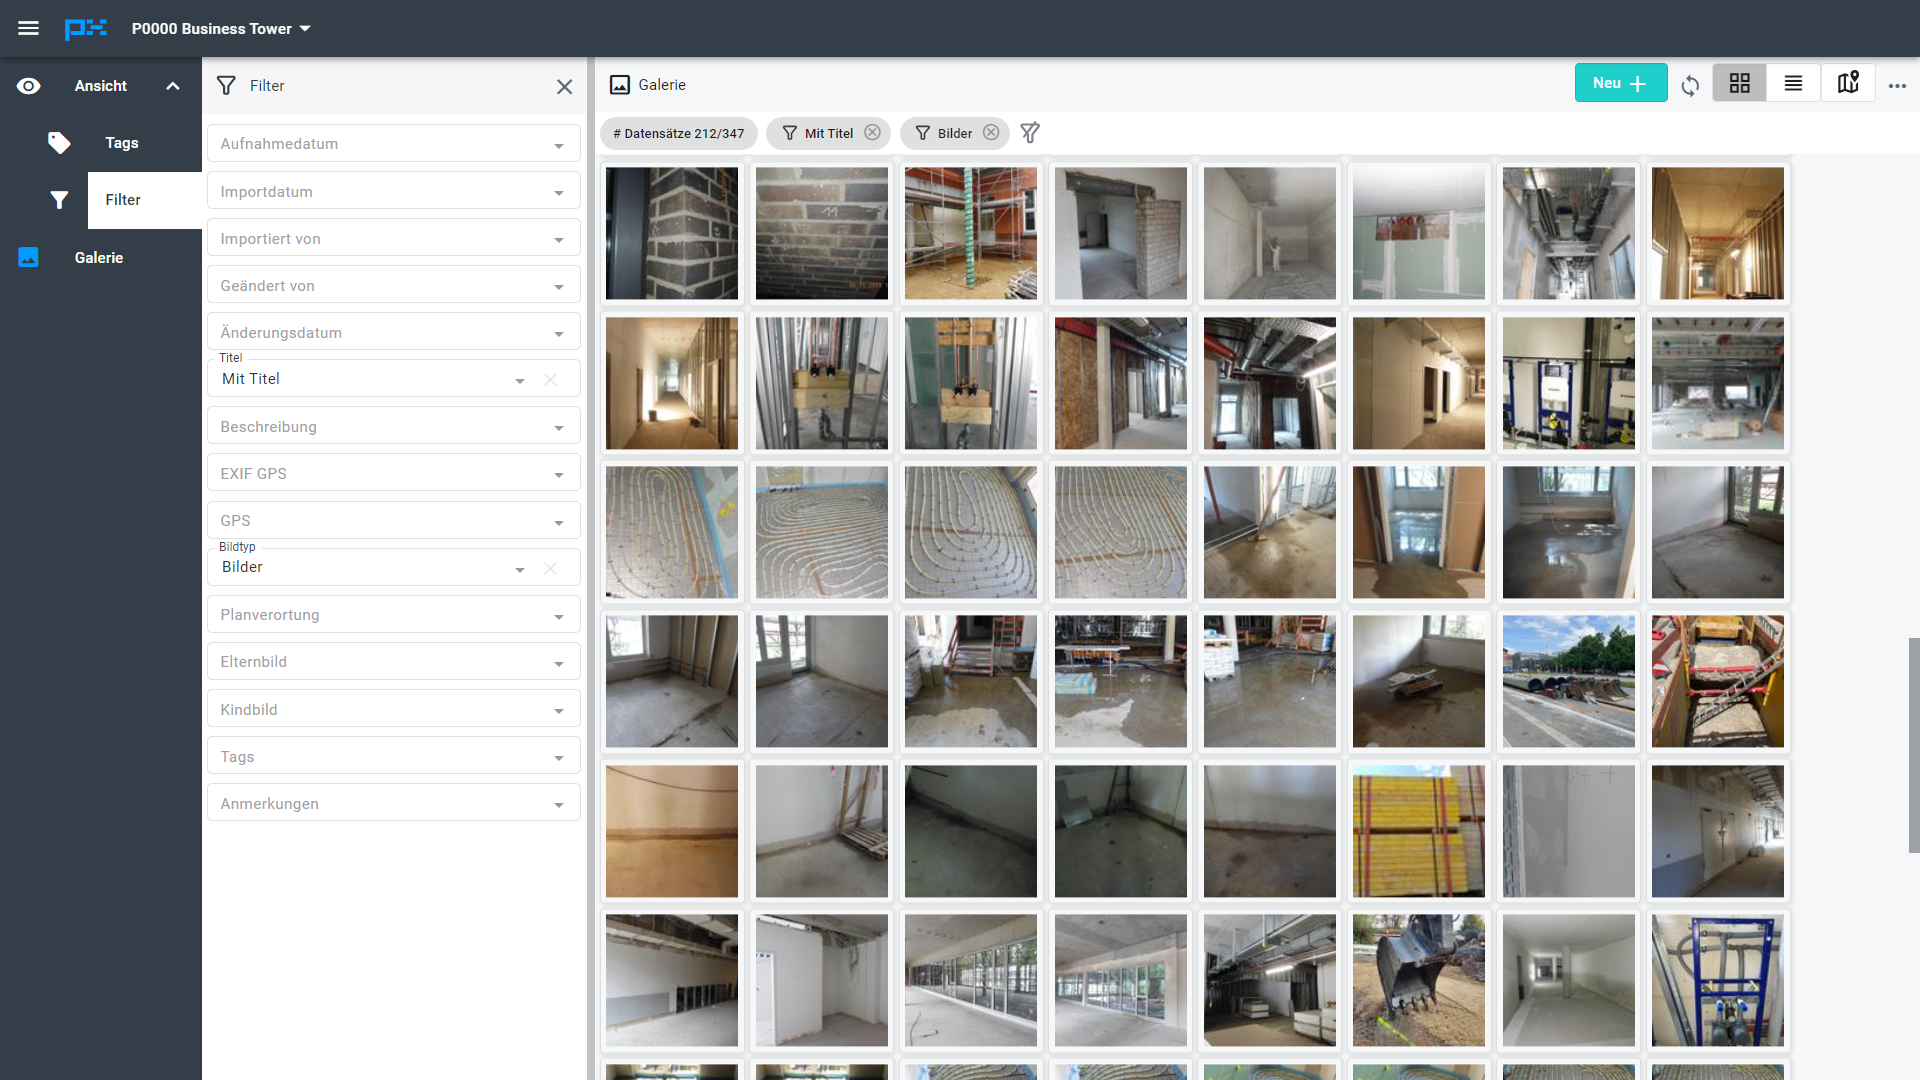The height and width of the screenshot is (1080, 1920).
Task: Expand the Tags filter dropdown
Action: tap(394, 757)
